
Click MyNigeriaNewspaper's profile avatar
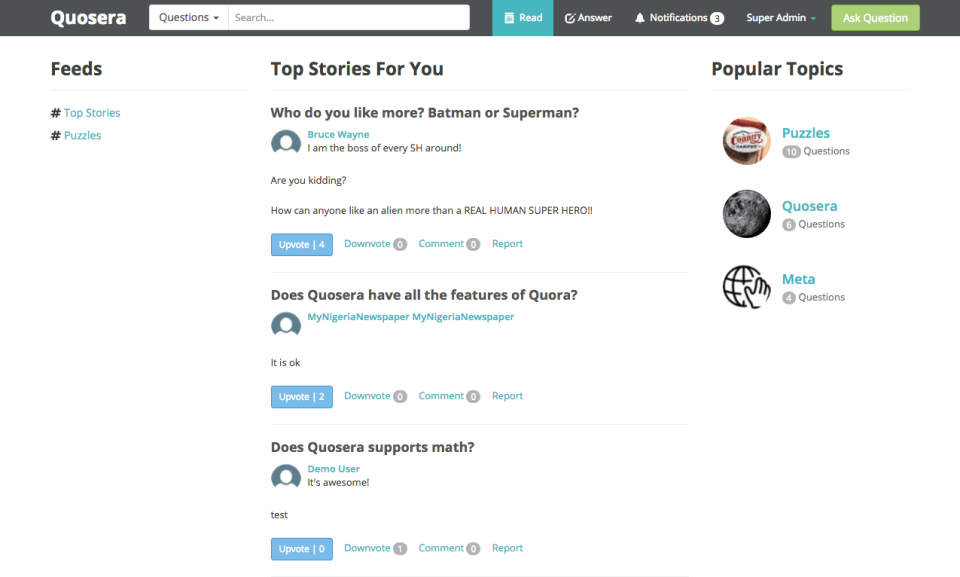pyautogui.click(x=285, y=324)
